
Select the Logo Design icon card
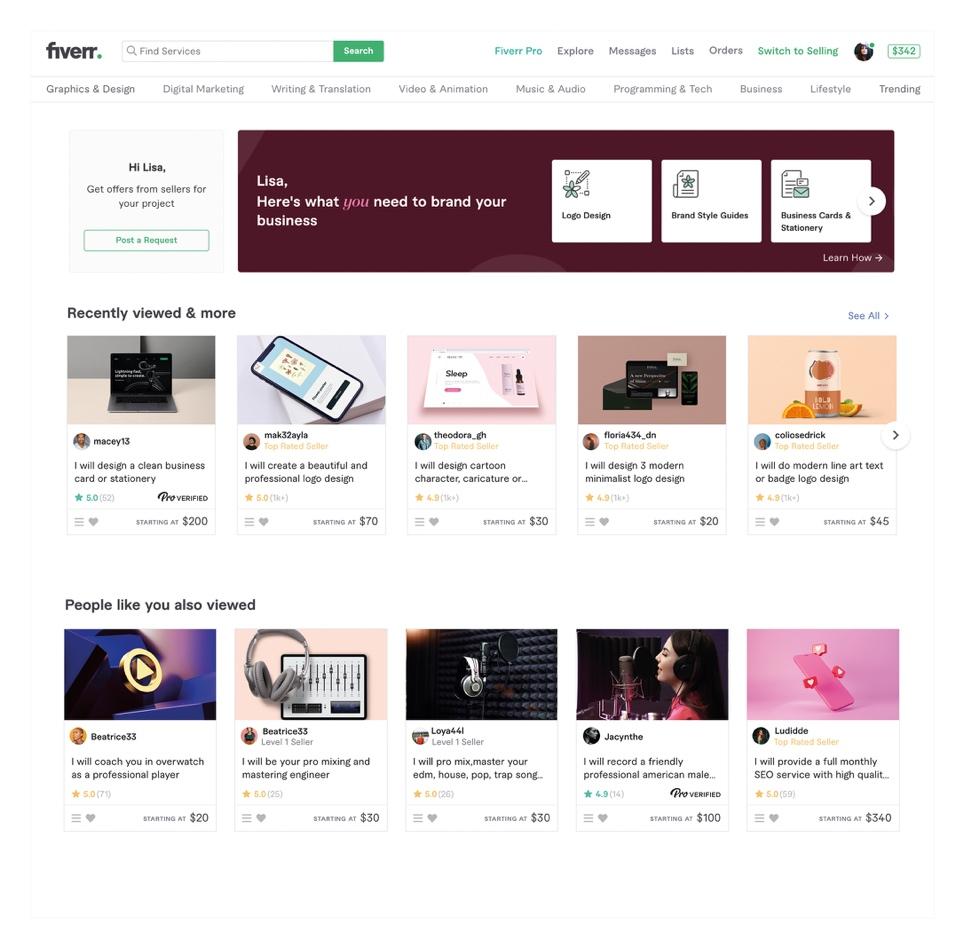coord(601,201)
